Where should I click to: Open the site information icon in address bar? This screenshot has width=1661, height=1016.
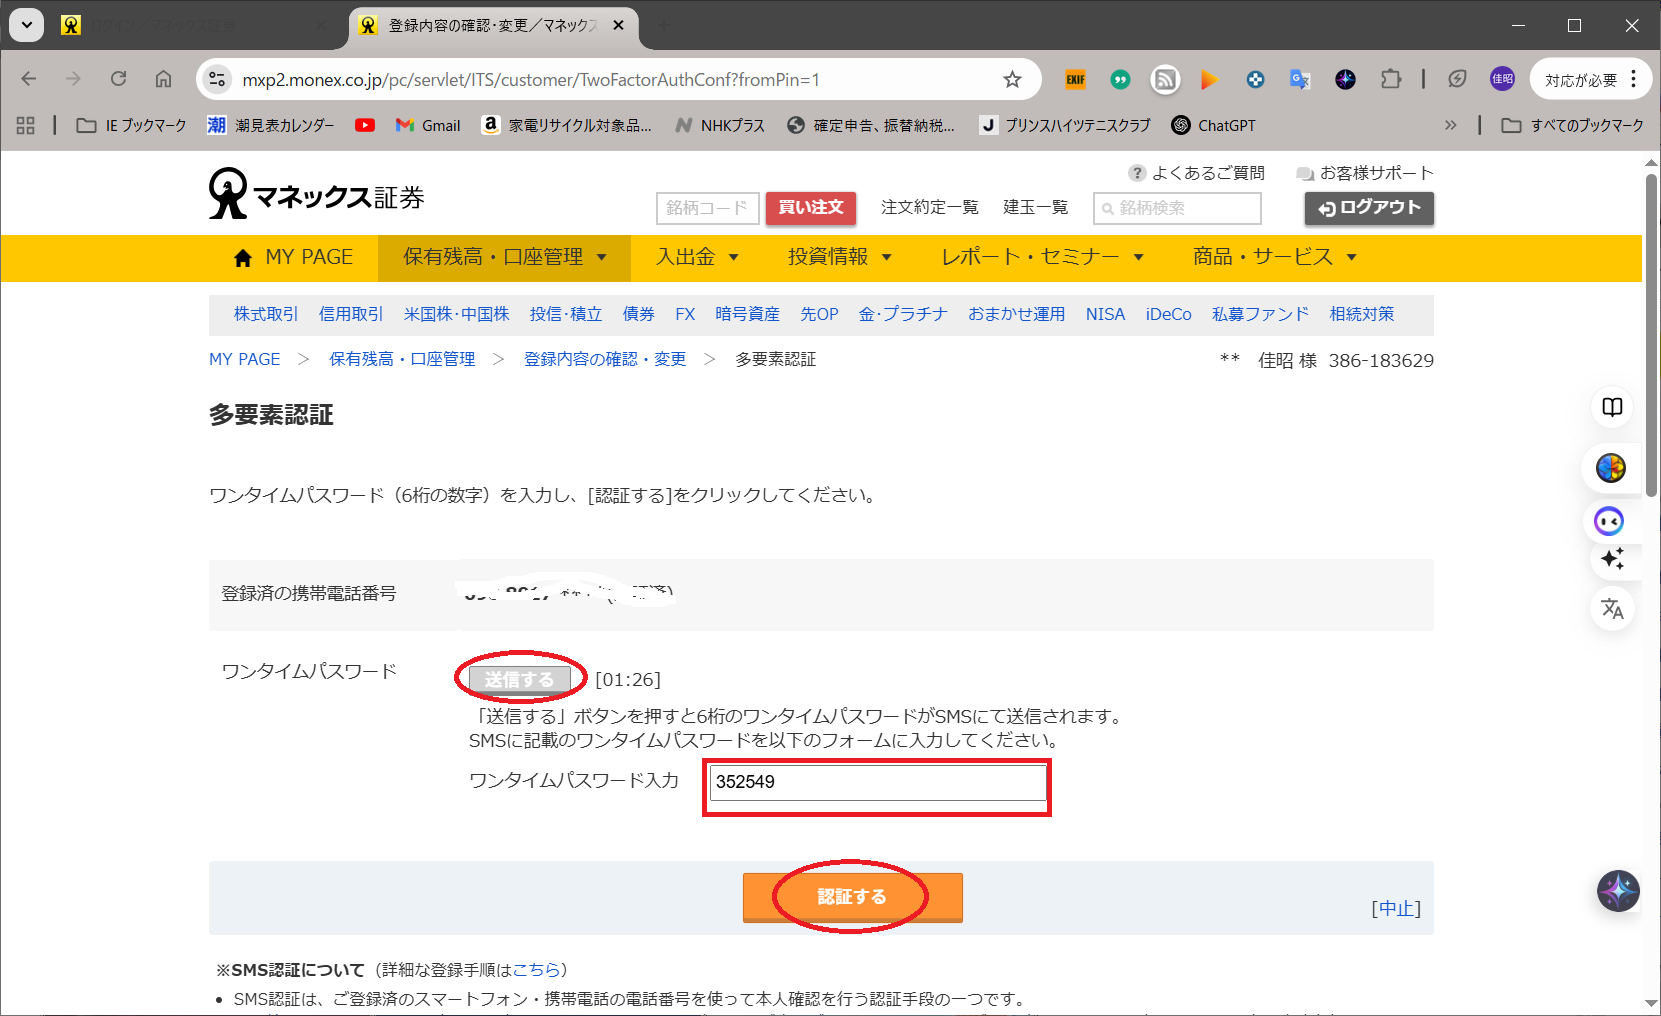coord(217,80)
